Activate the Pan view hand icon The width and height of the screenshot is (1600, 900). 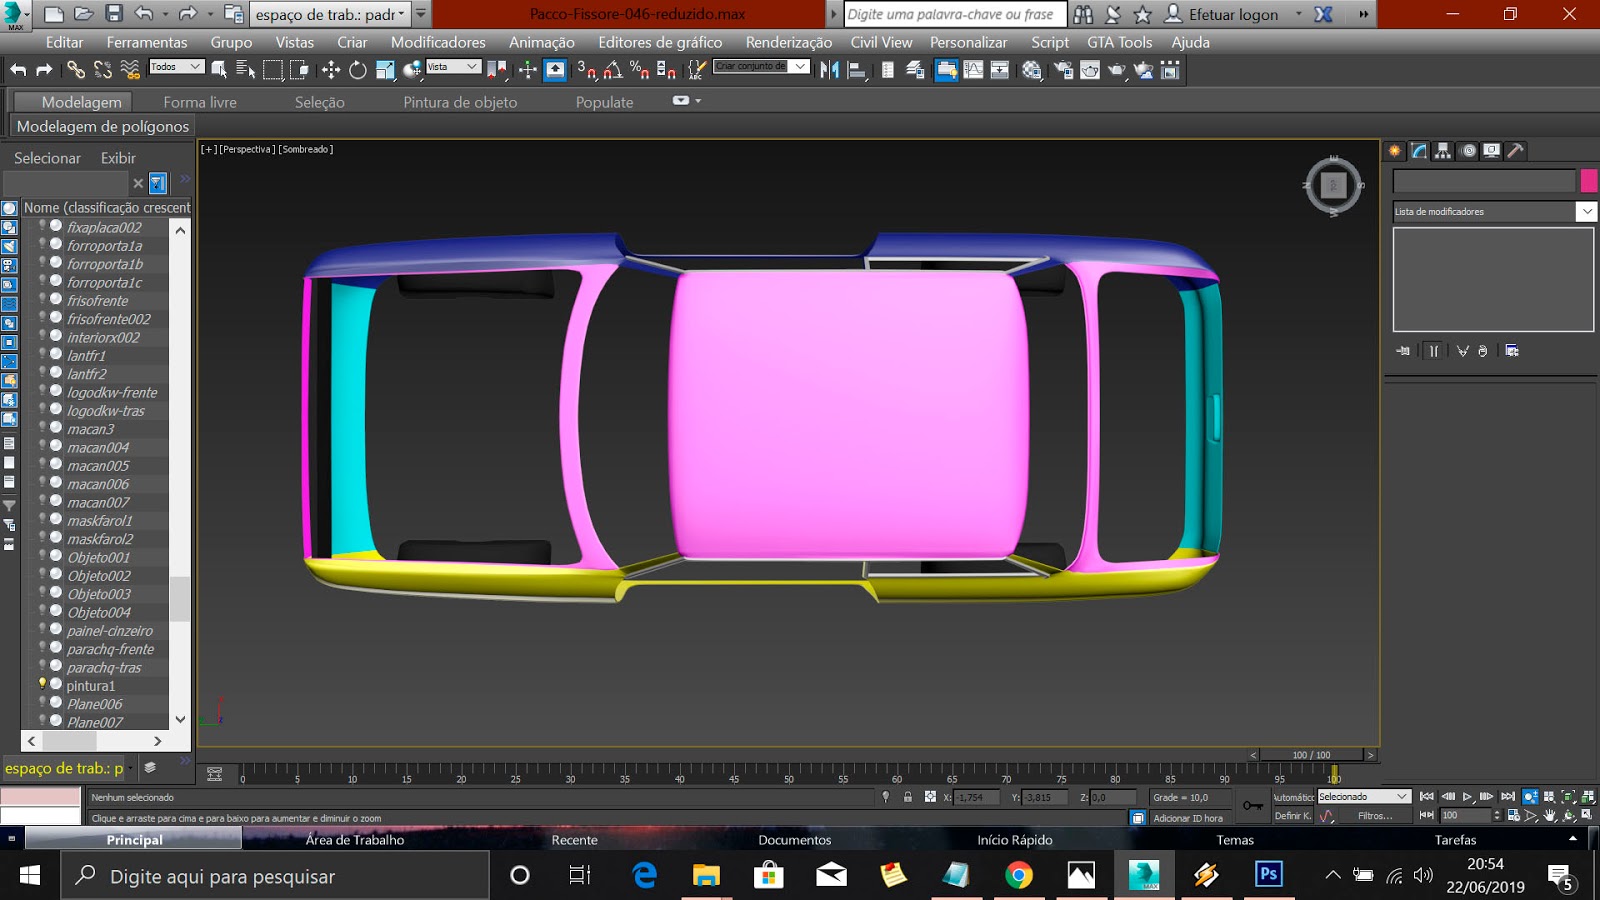1549,816
